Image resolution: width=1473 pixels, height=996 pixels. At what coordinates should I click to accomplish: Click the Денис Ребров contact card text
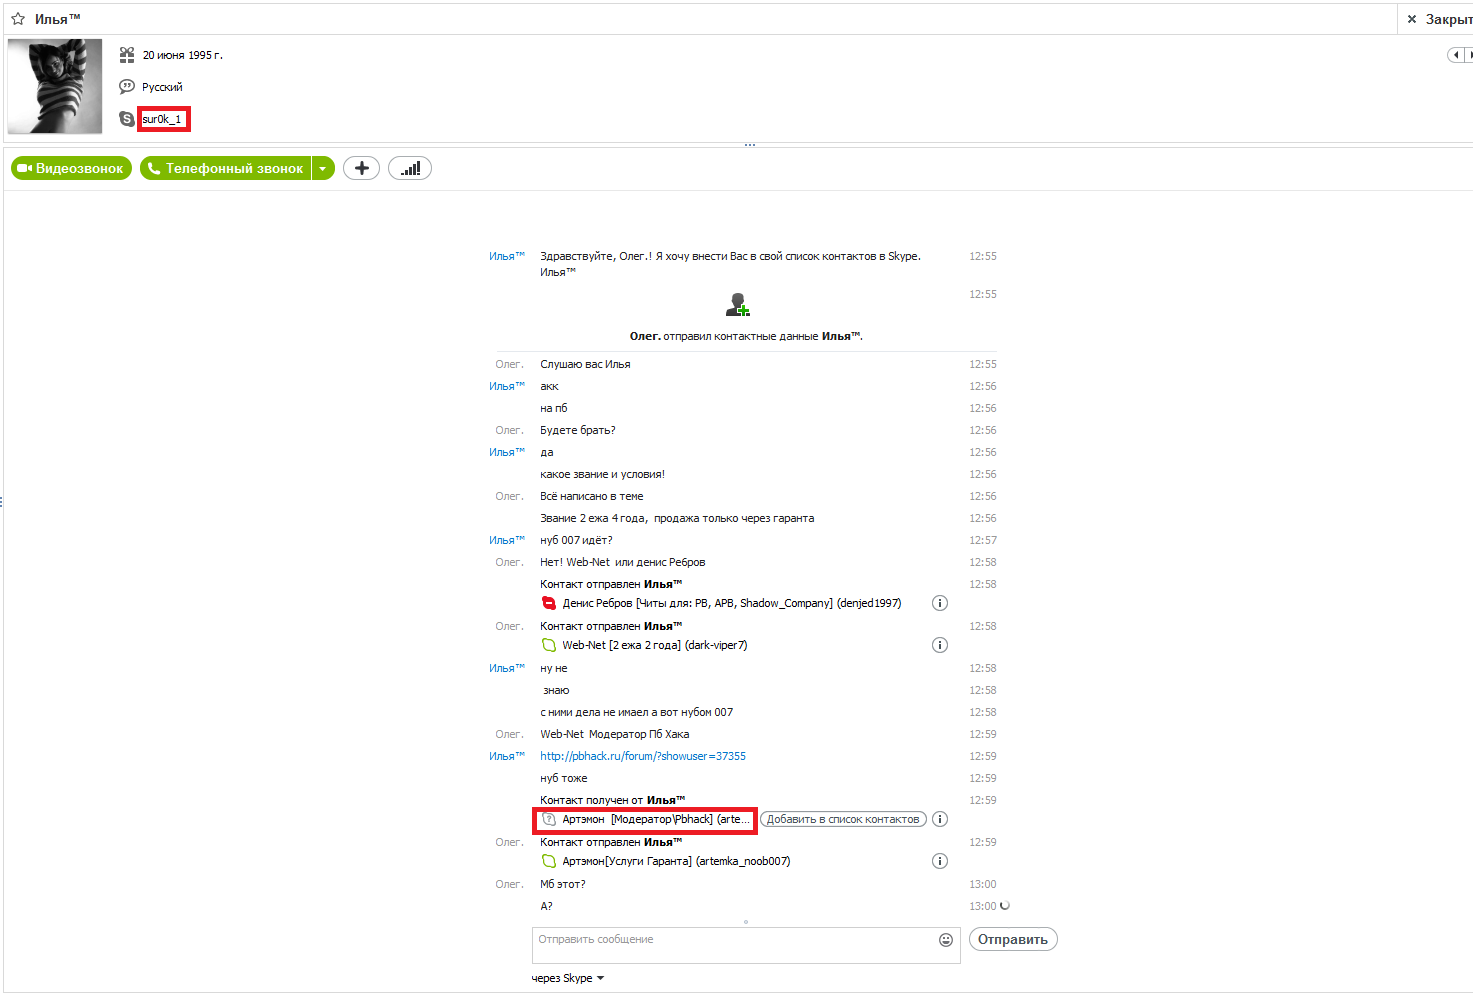(x=732, y=603)
